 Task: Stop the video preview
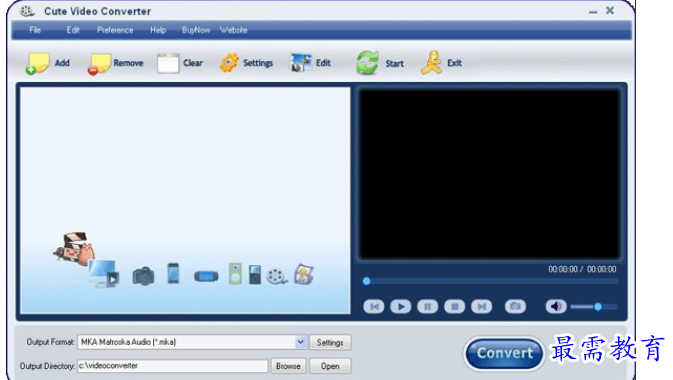(x=455, y=307)
